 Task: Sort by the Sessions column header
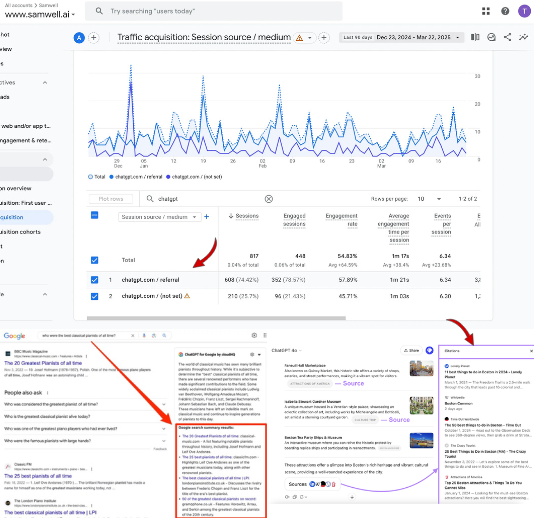[x=244, y=216]
